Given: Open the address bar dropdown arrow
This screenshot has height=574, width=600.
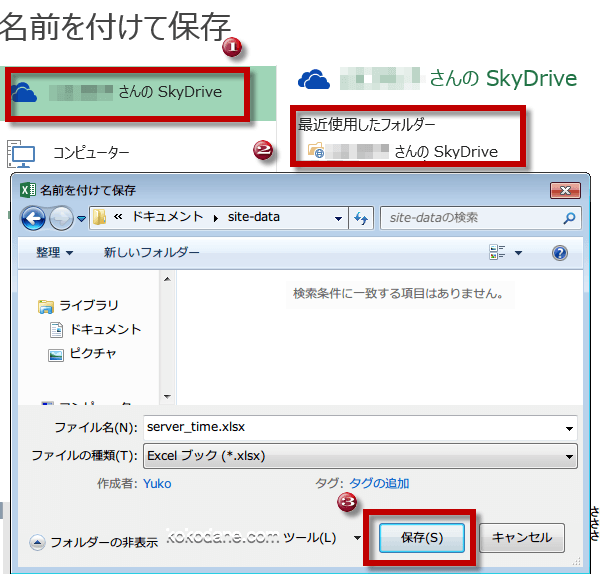Looking at the screenshot, I should pos(338,219).
